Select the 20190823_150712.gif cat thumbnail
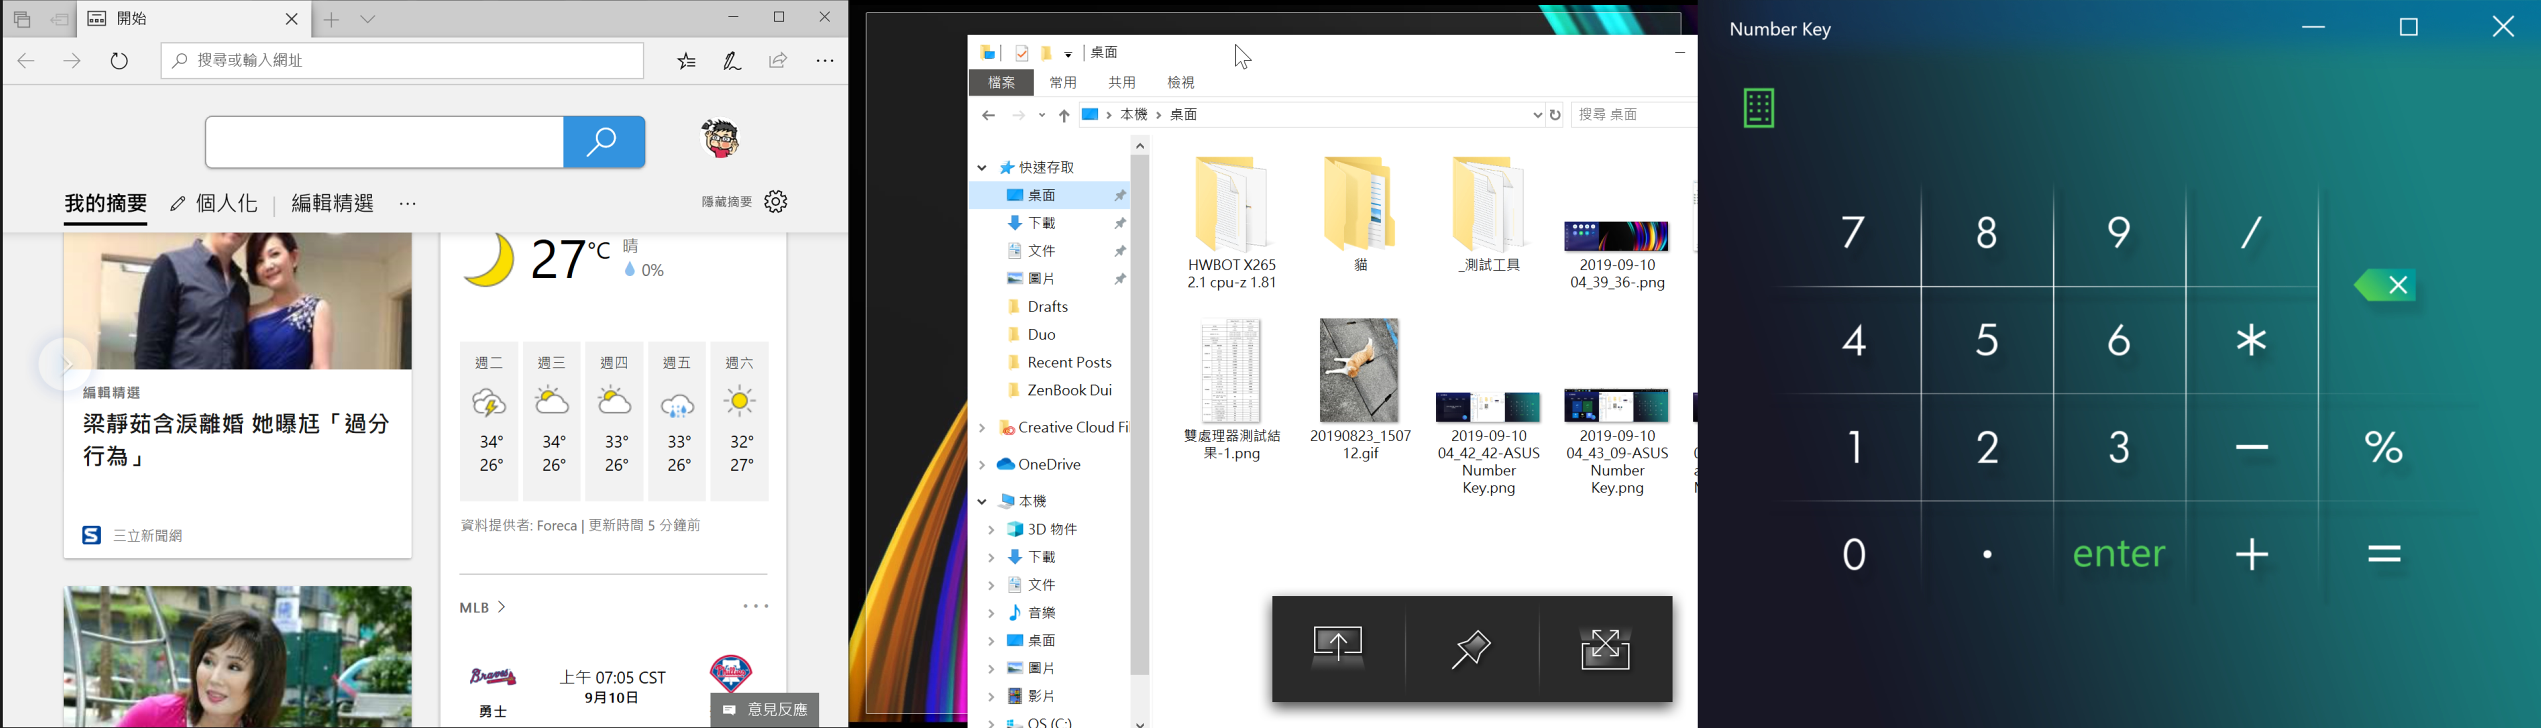The width and height of the screenshot is (2541, 728). coord(1359,371)
